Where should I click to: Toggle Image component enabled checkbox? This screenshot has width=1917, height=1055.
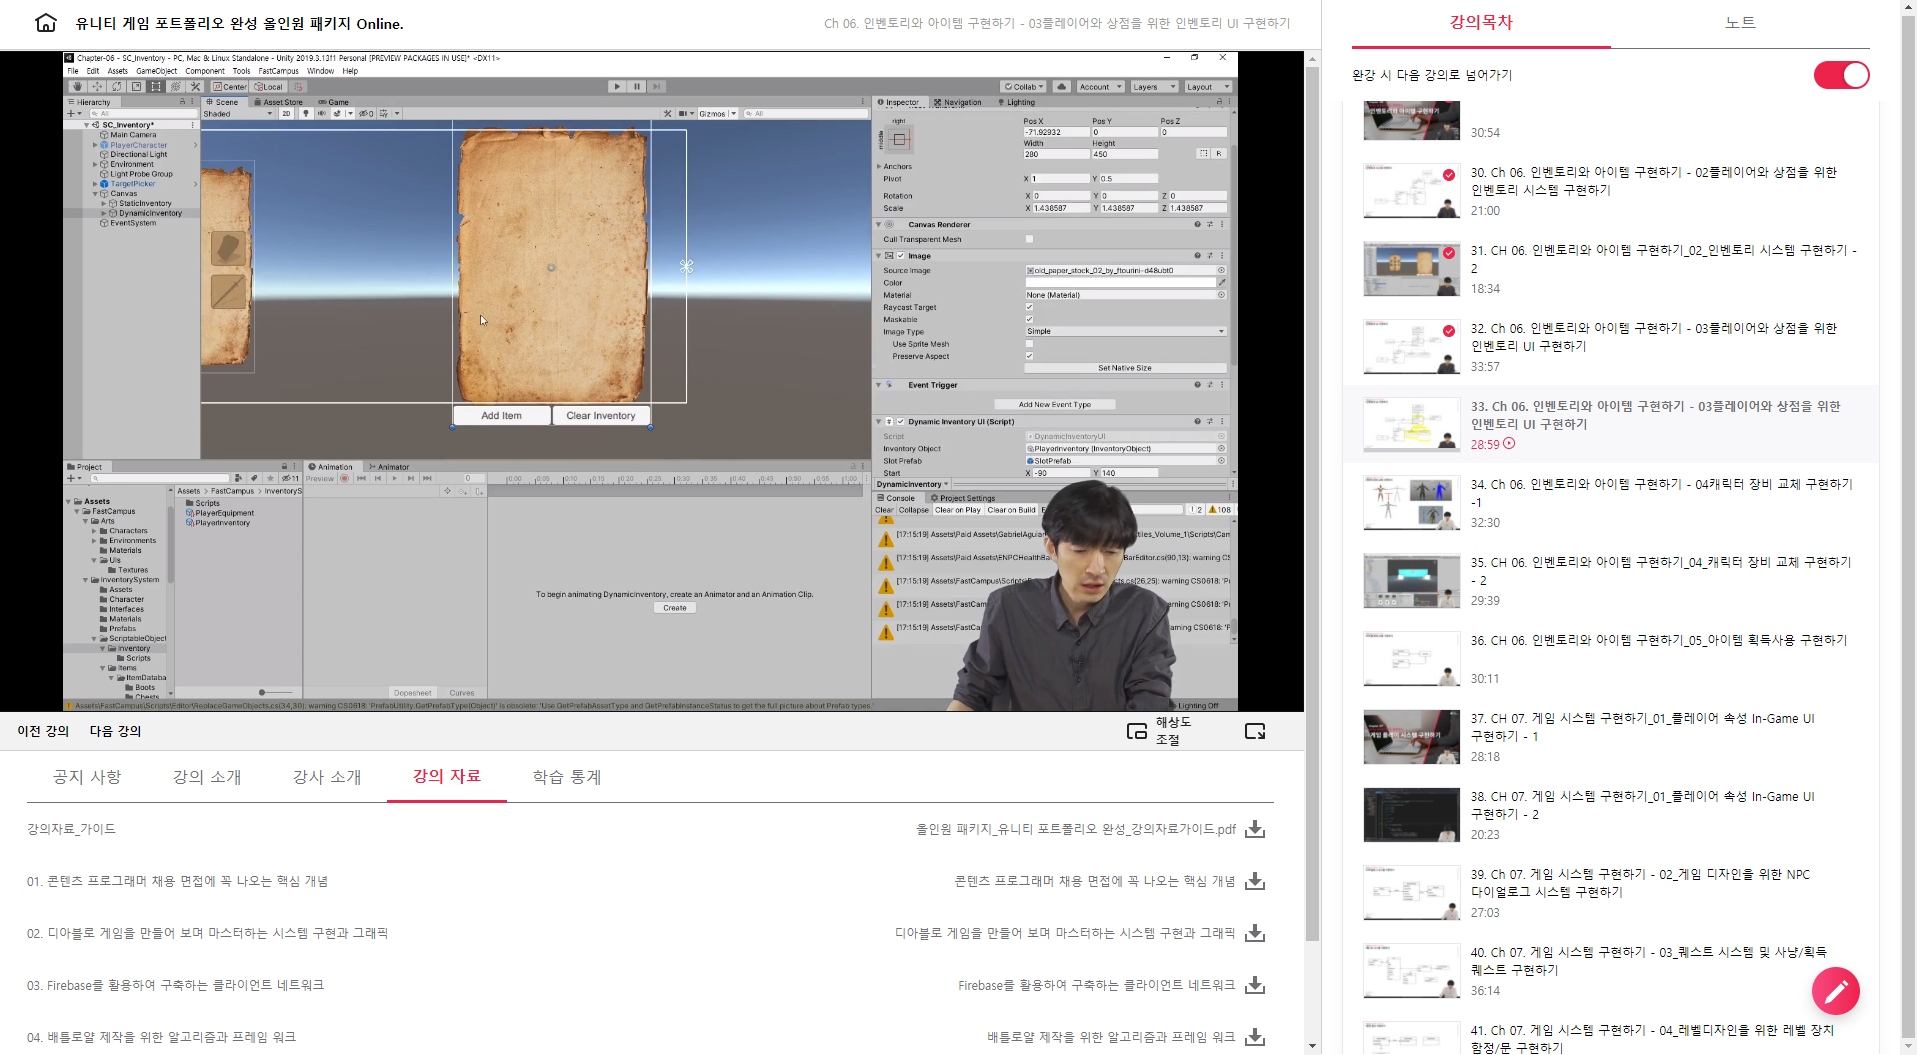(x=900, y=256)
